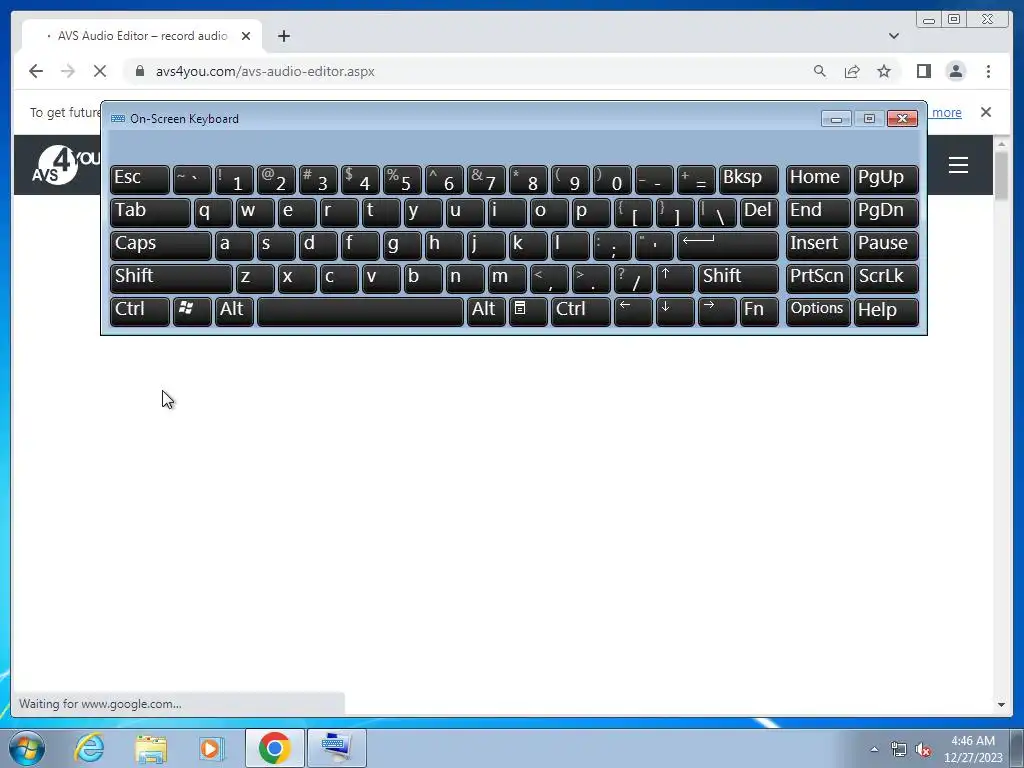This screenshot has width=1024, height=768.
Task: Click the address bar URL
Action: 264,71
